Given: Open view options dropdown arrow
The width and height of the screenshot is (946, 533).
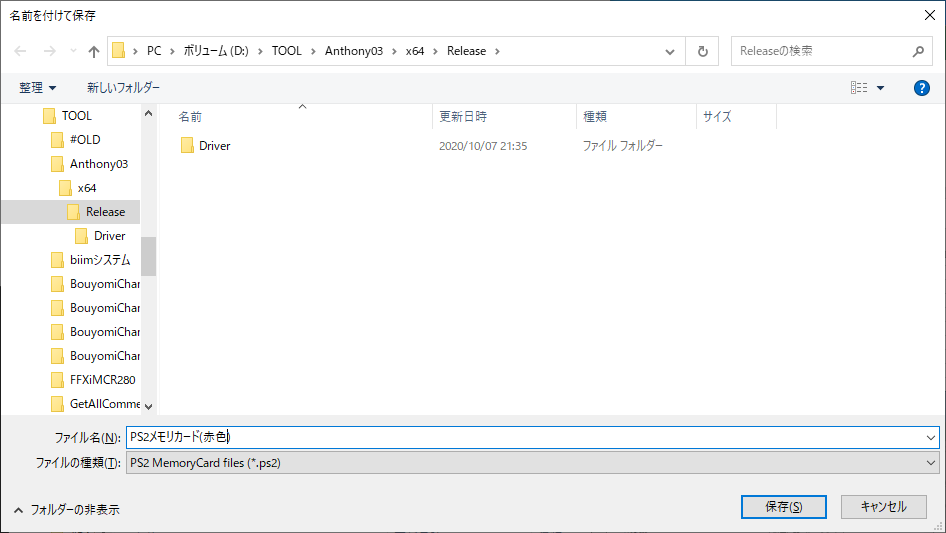Looking at the screenshot, I should pos(880,88).
